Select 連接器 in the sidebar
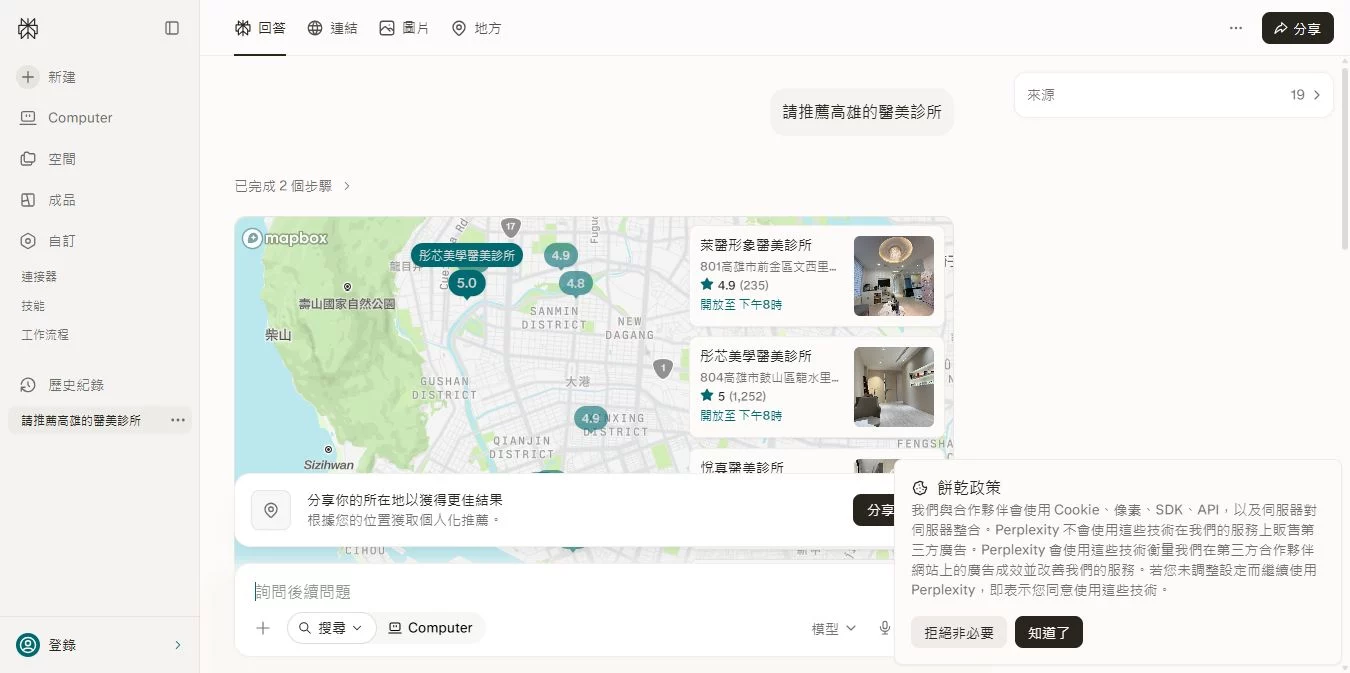 coord(39,276)
